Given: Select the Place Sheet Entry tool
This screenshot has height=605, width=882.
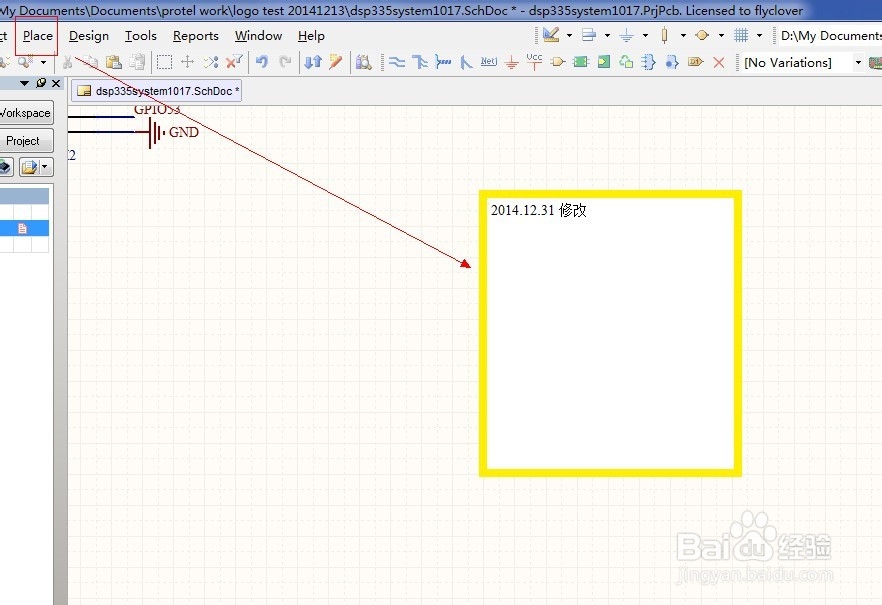Looking at the screenshot, I should click(604, 62).
